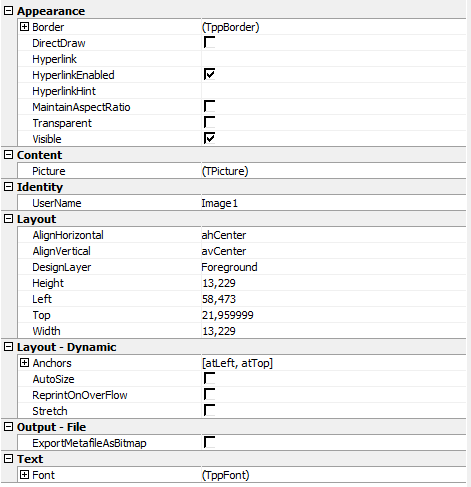Viewport: 471px width, 487px height.
Task: Collapse the Layout - Dynamic category
Action: coord(8,347)
